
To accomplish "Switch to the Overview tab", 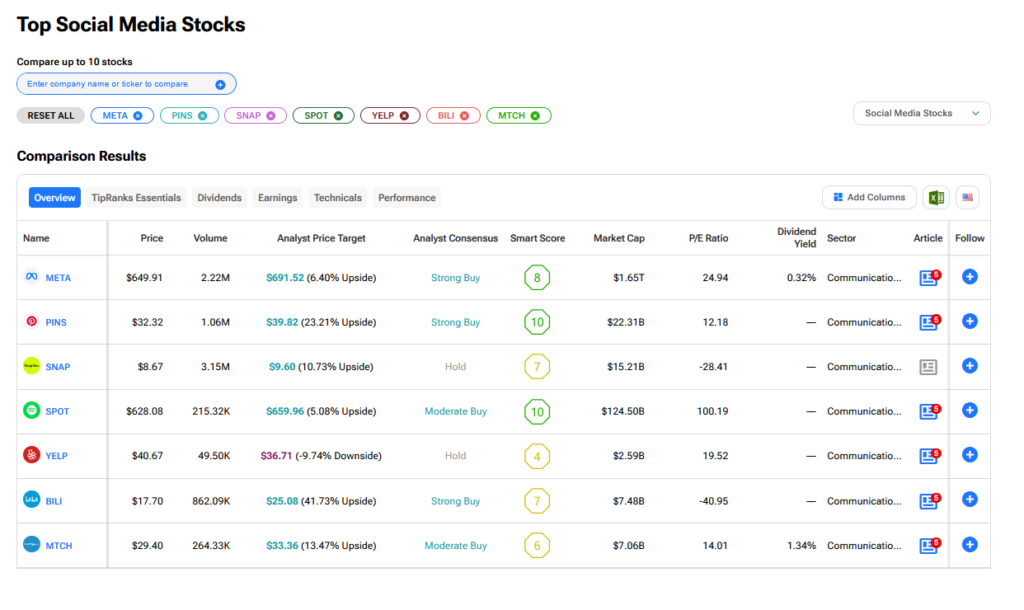I will [x=55, y=198].
